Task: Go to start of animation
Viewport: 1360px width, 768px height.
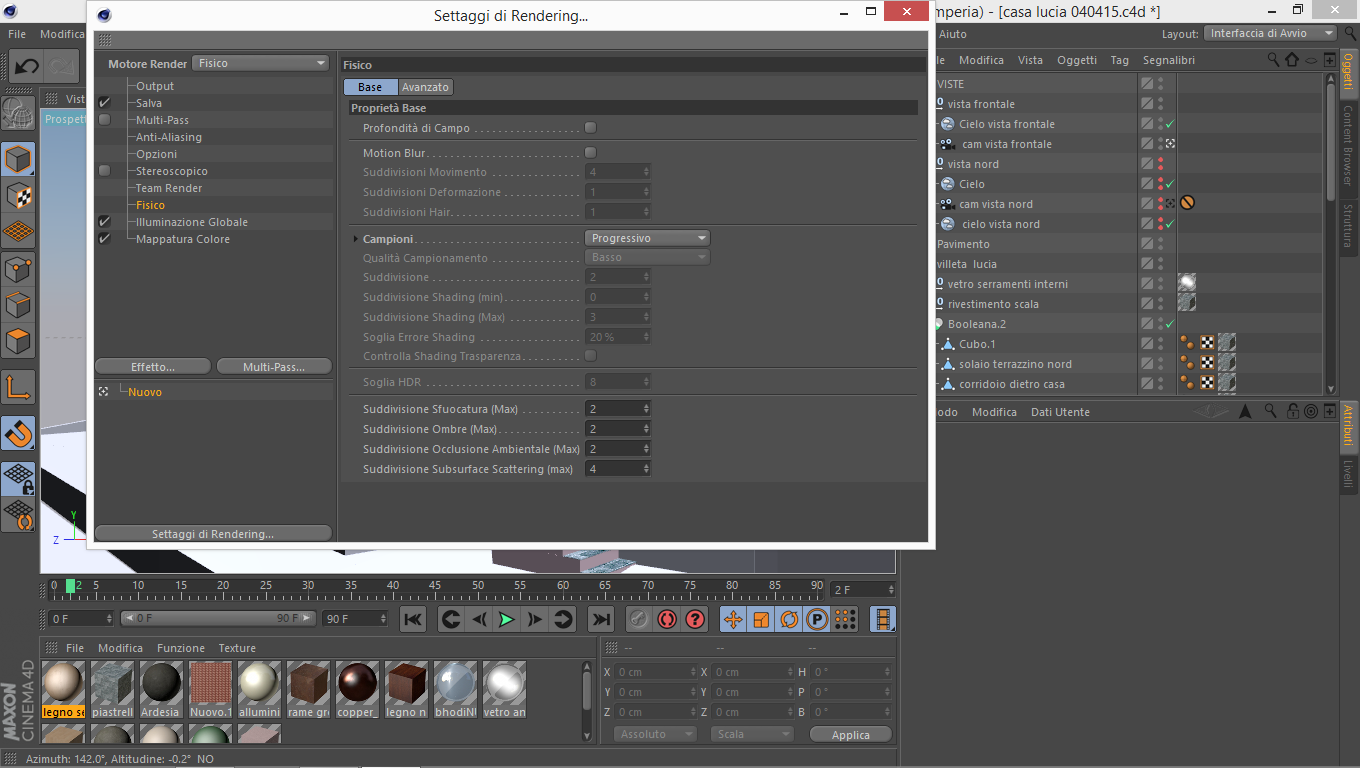Action: pos(413,619)
